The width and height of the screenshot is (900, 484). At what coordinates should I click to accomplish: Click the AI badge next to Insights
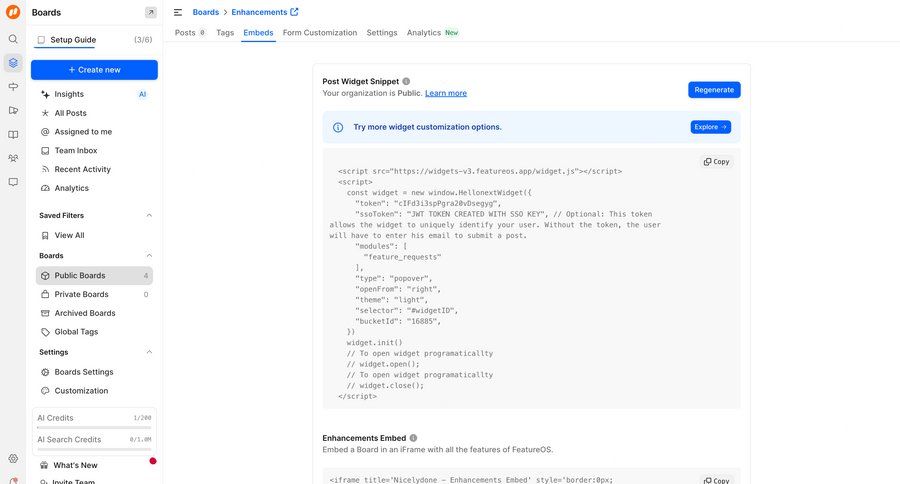click(x=142, y=94)
